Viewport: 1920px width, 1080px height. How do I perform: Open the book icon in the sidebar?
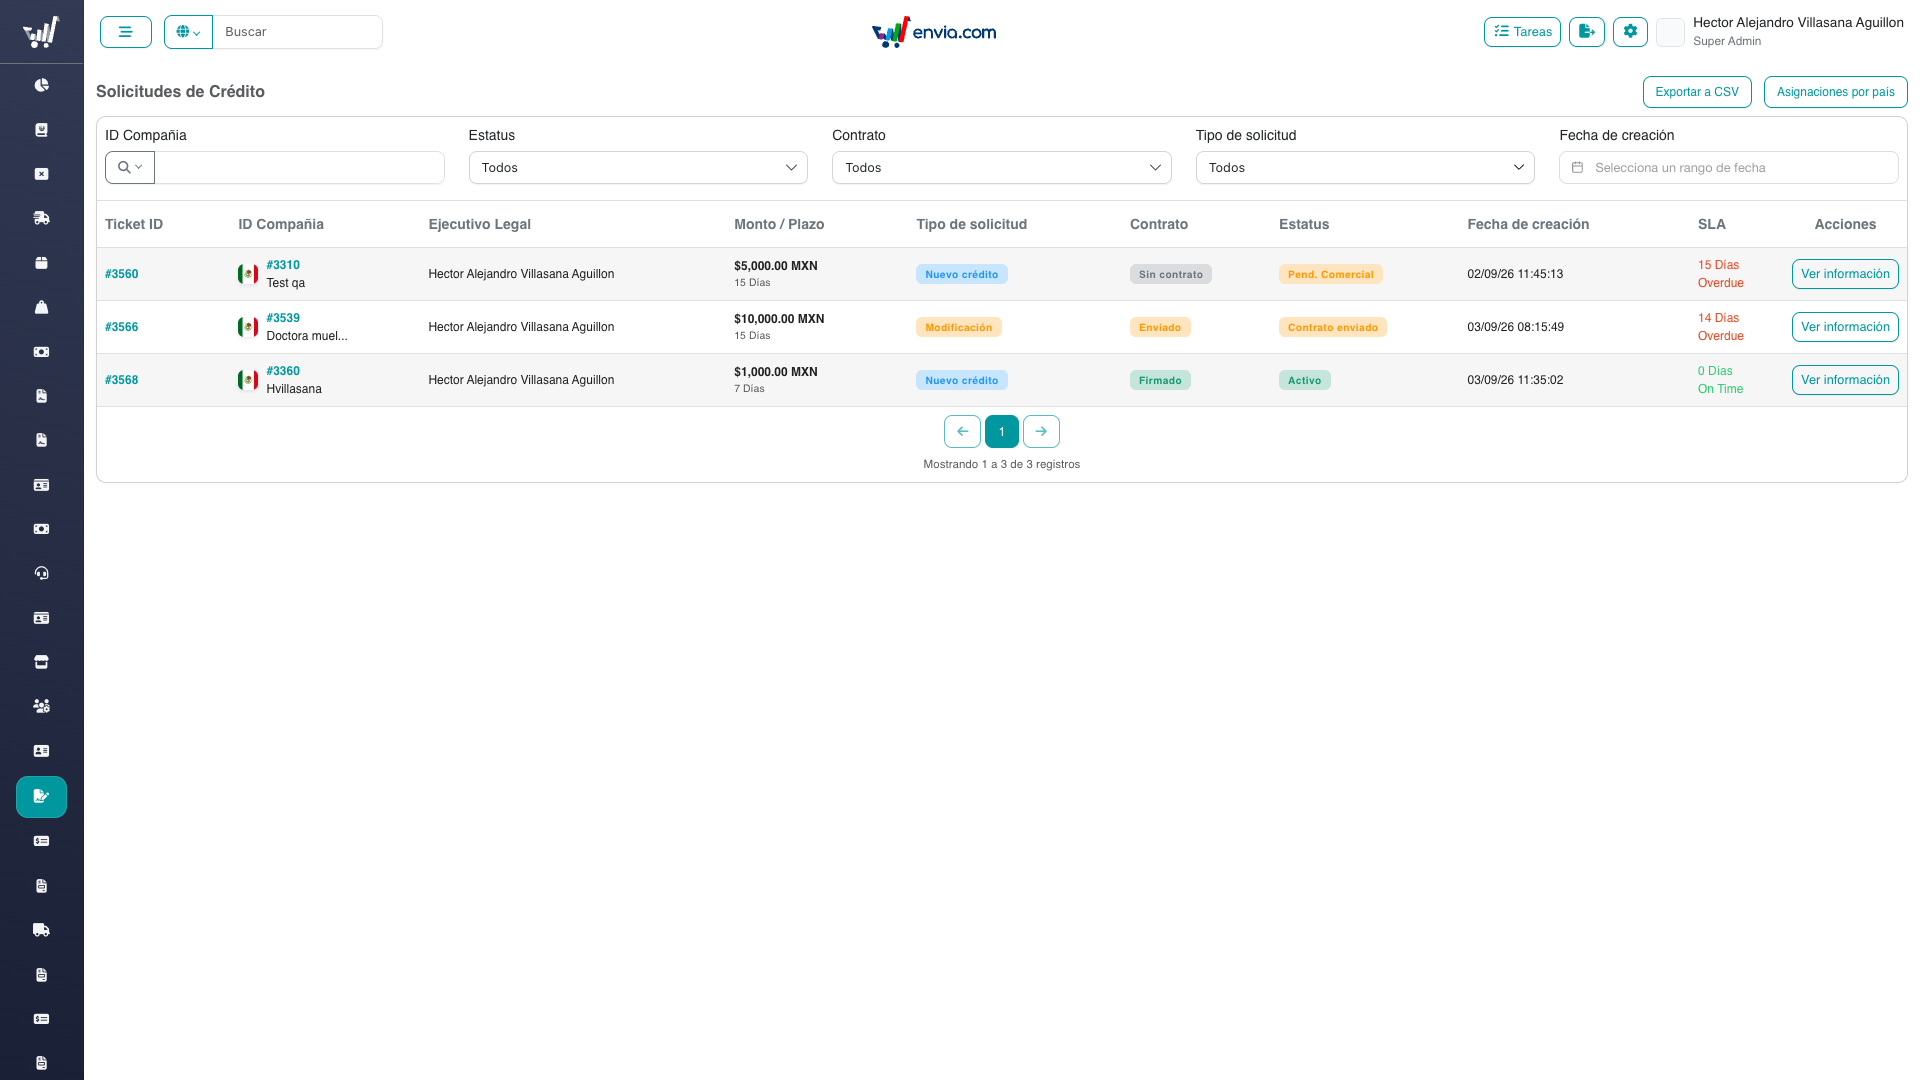click(x=41, y=130)
